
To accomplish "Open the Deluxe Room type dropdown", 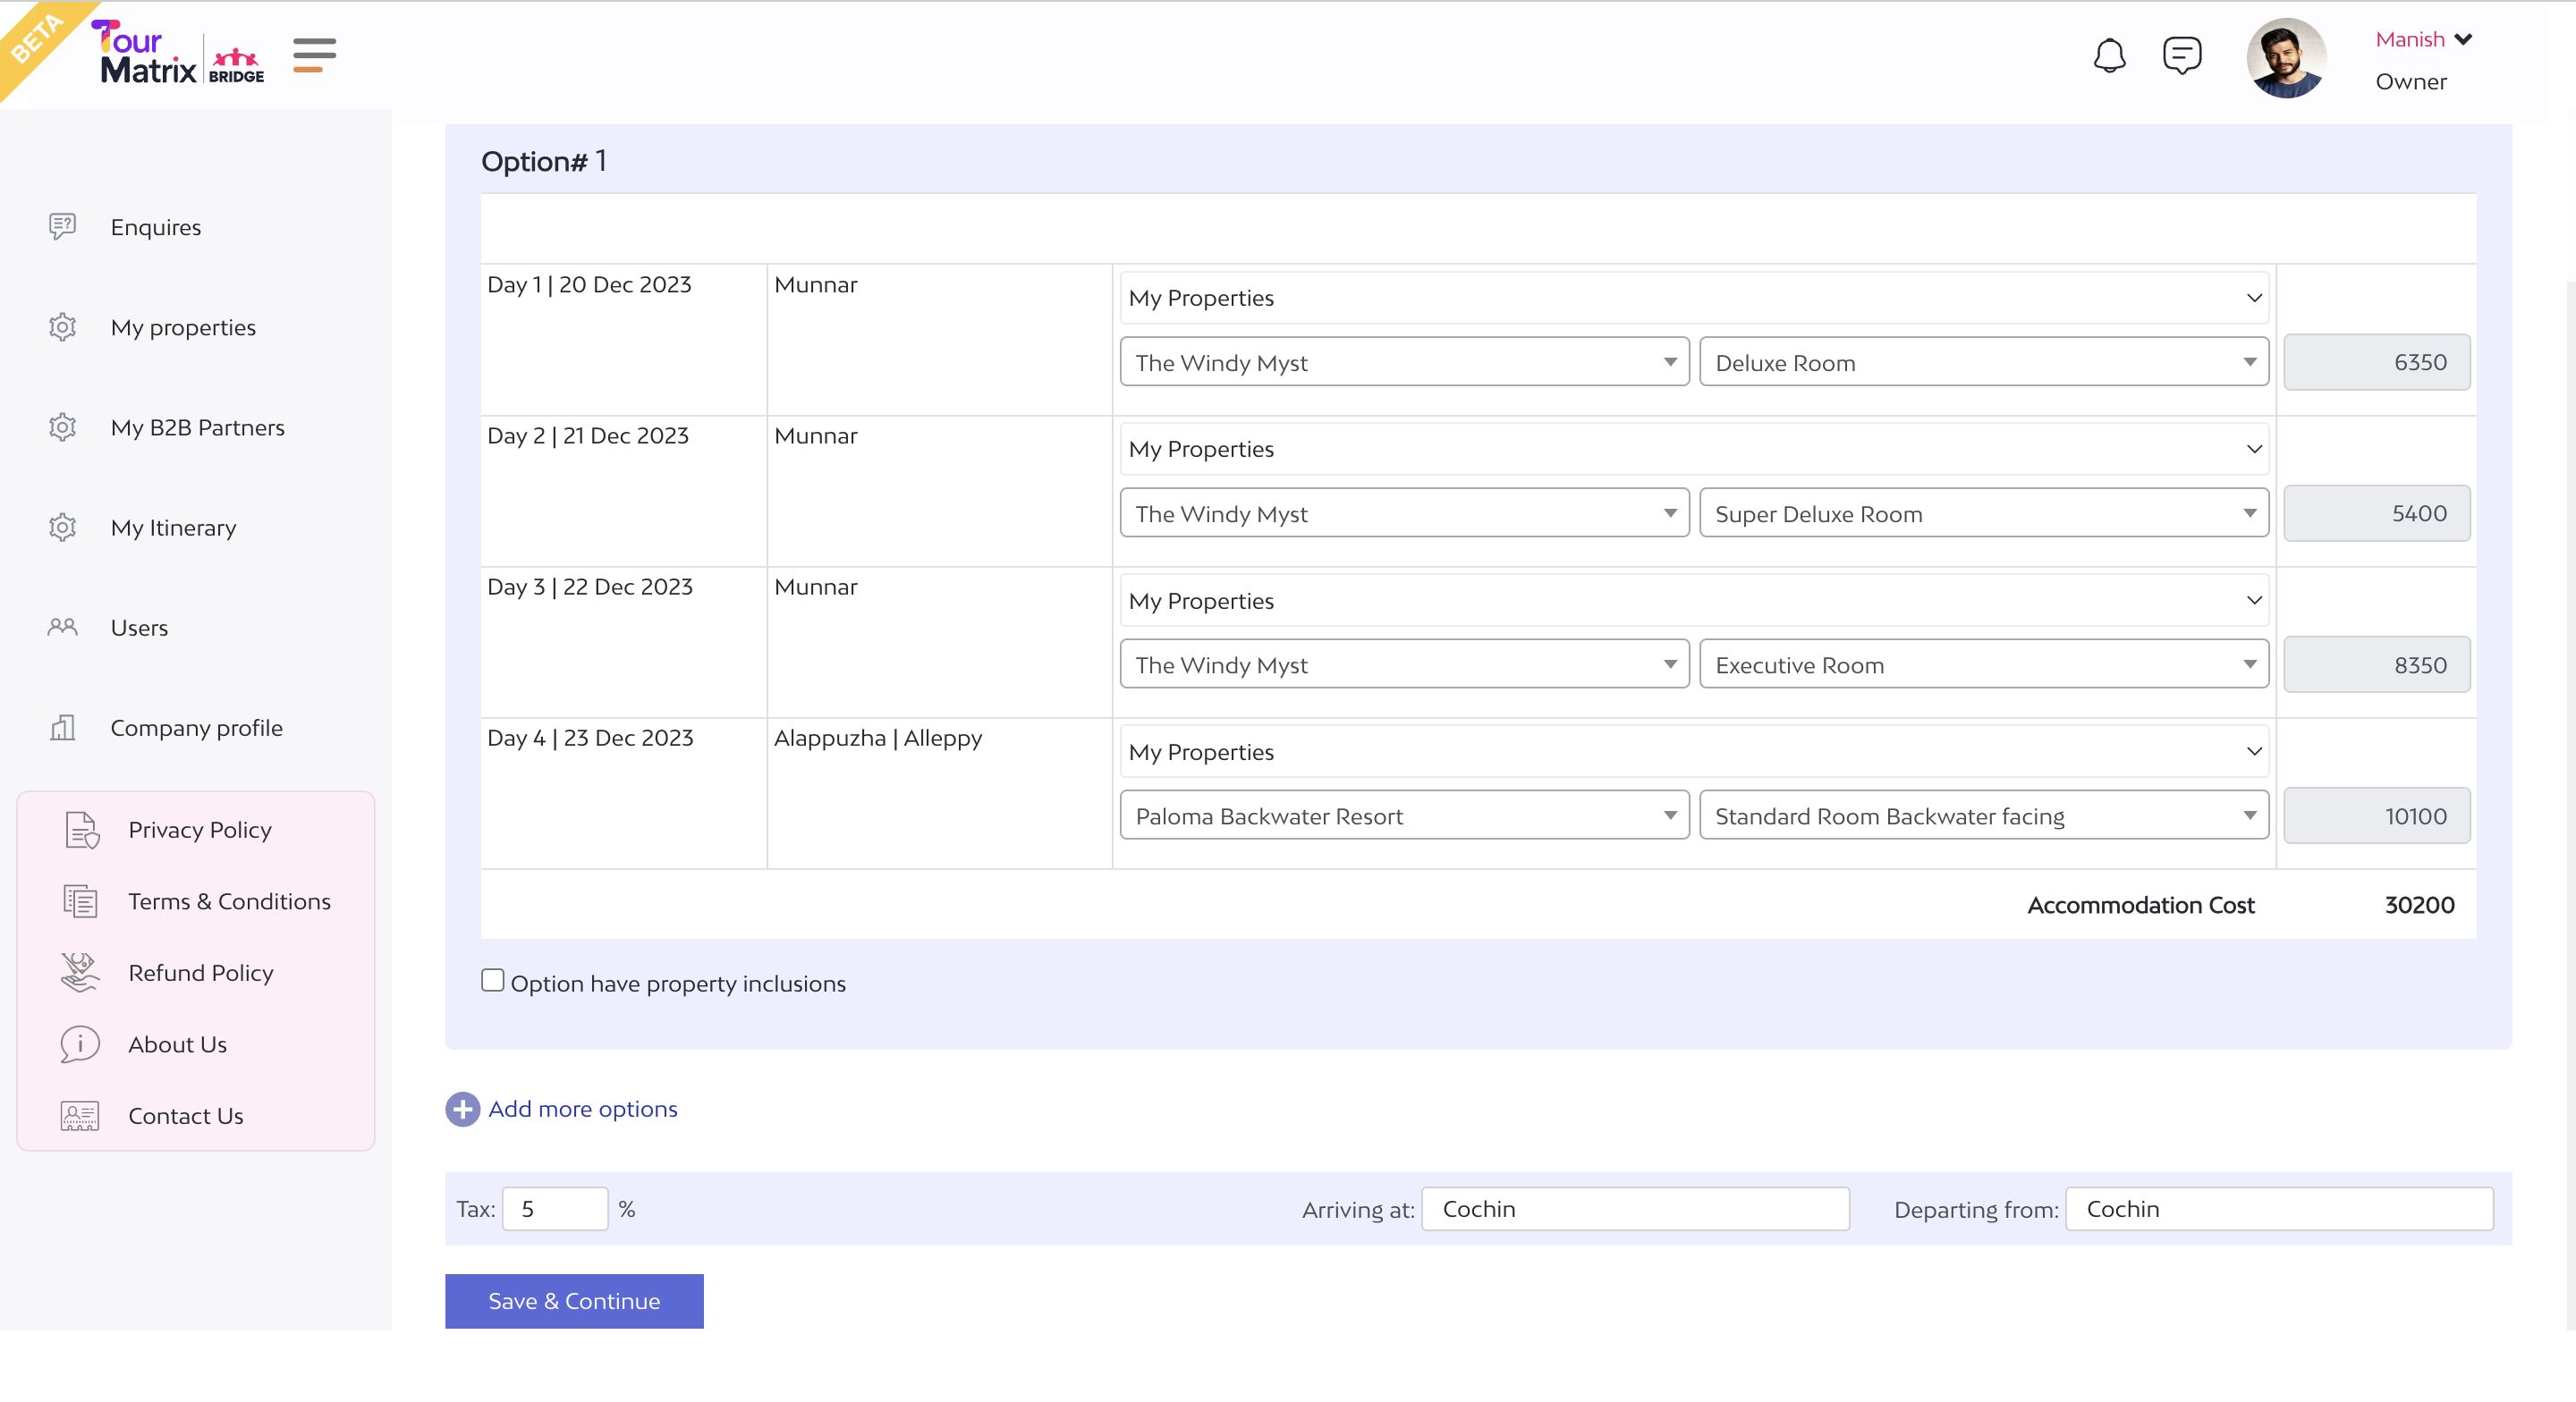I will 1983,363.
